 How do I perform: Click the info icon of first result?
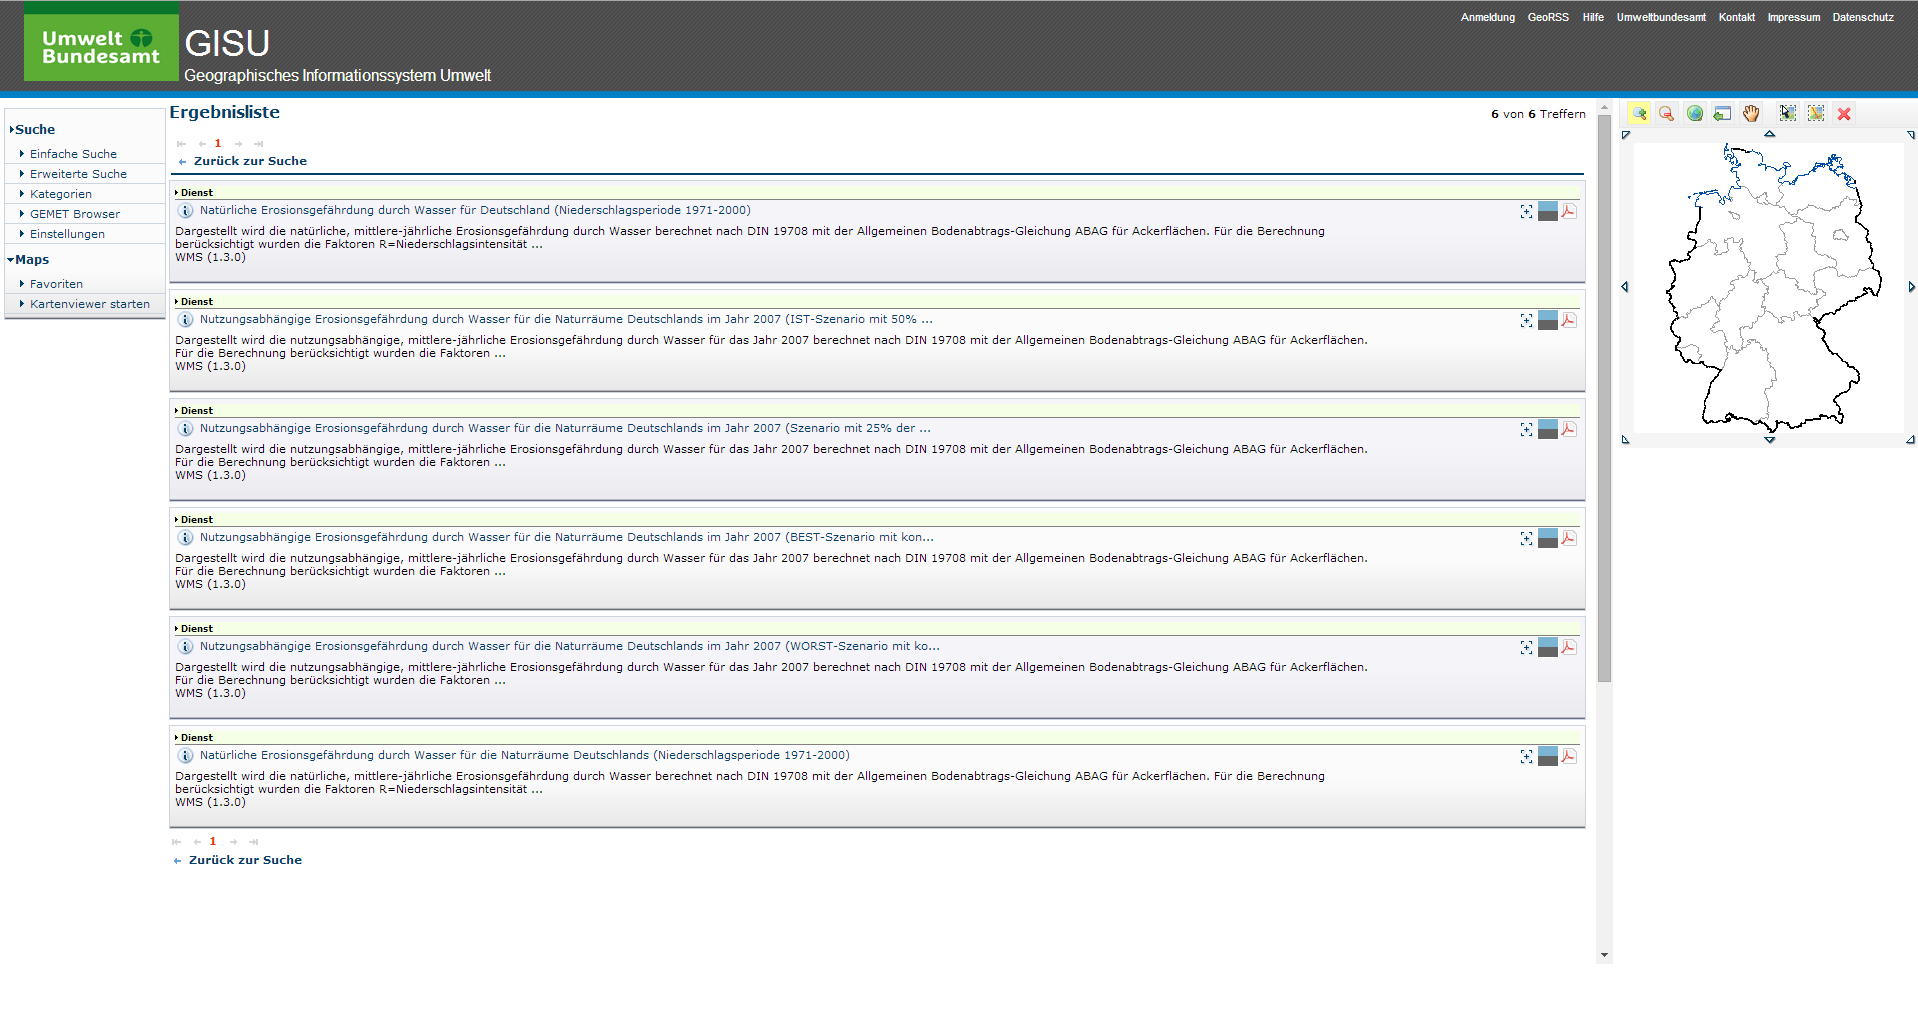[185, 211]
